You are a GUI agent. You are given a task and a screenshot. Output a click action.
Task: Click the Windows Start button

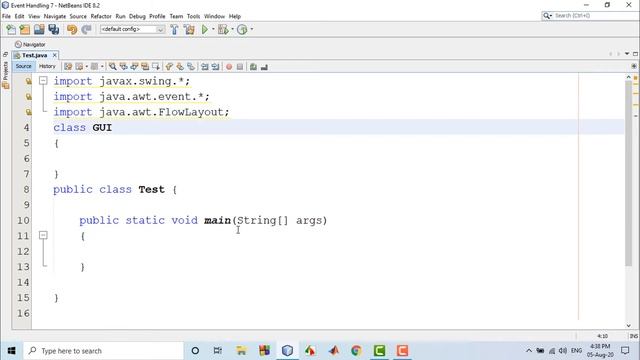coord(11,351)
